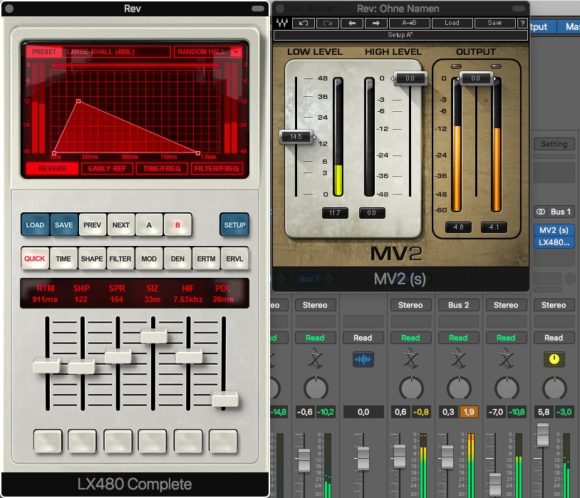Click the pill button in Rev window title bar
The image size is (580, 498).
(x=257, y=8)
